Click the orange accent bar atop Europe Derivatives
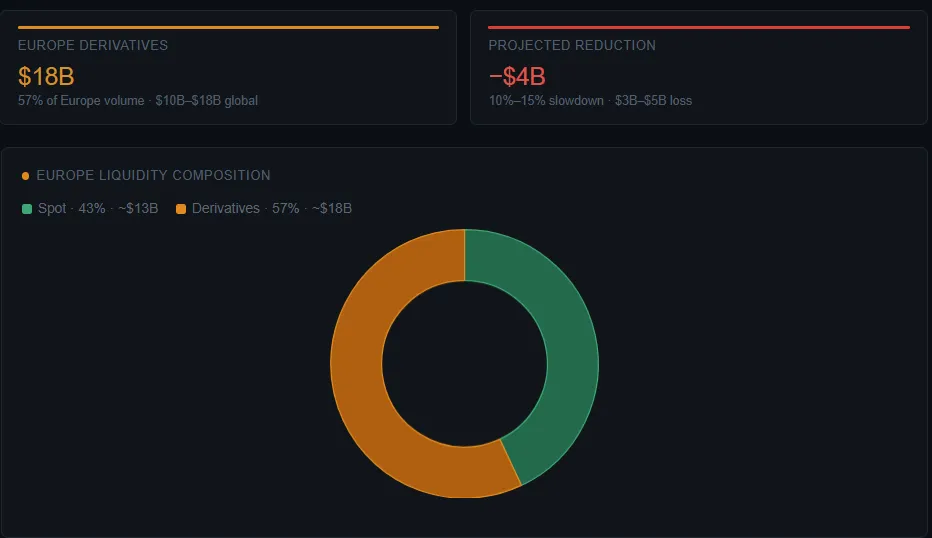932x538 pixels. (228, 27)
